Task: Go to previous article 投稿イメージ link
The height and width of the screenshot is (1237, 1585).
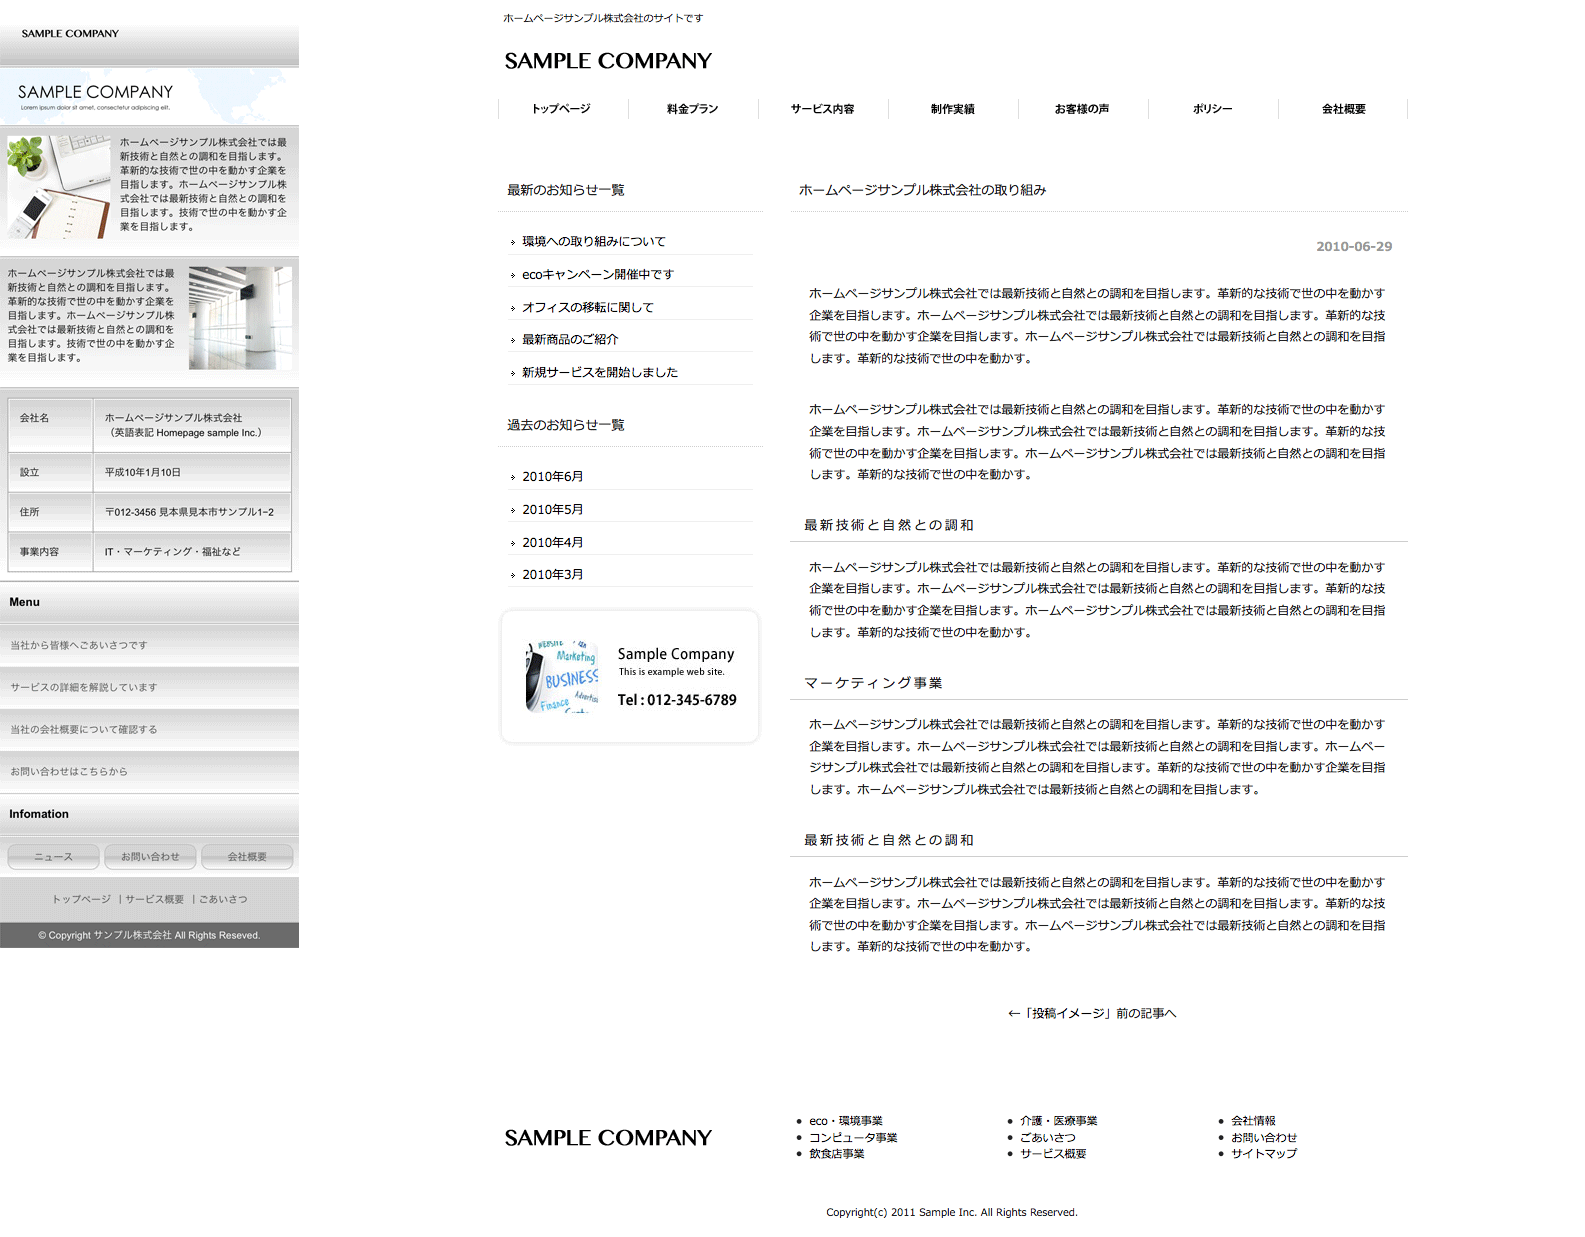Action: point(1092,1014)
